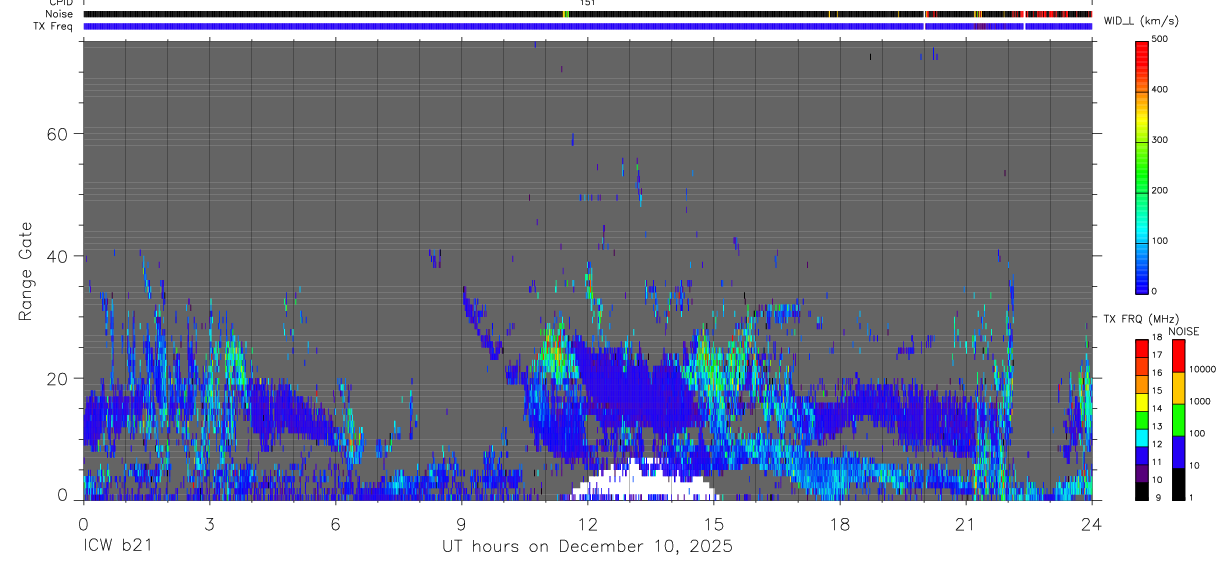1228x567 pixels.
Task: Click the 9 tick on the UT hours axis
Action: (461, 524)
